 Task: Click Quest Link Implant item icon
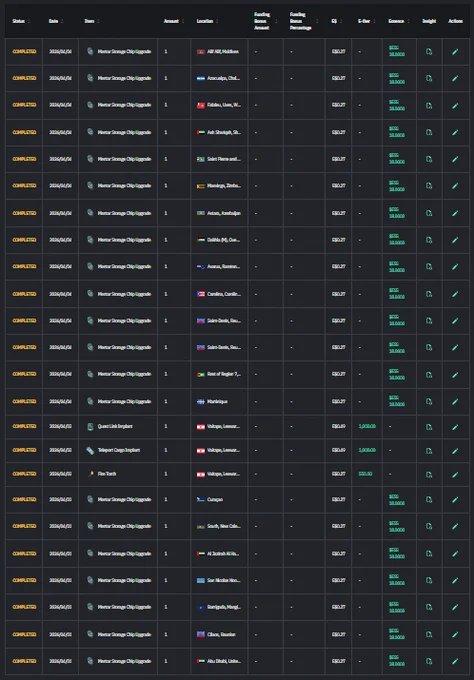point(90,427)
